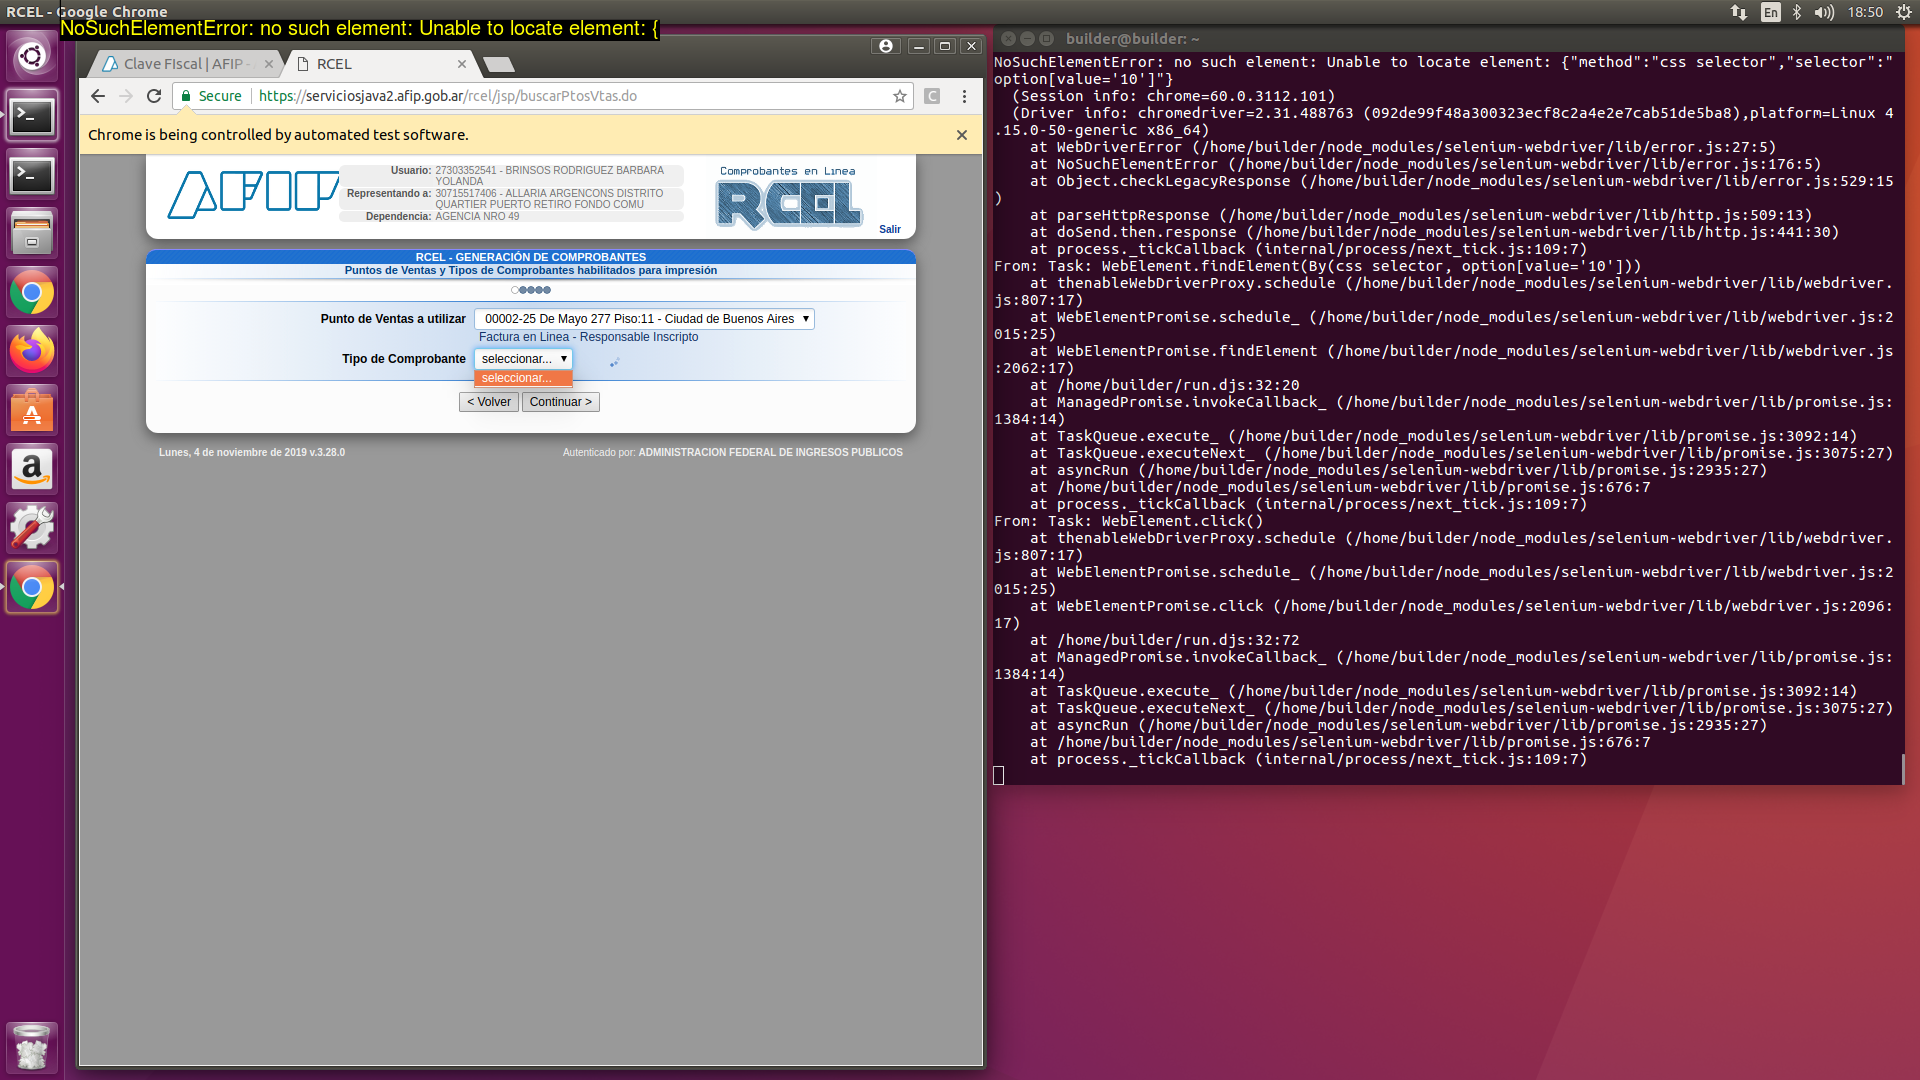Image resolution: width=1920 pixels, height=1080 pixels.
Task: Go forward in Chrome
Action: 126,96
